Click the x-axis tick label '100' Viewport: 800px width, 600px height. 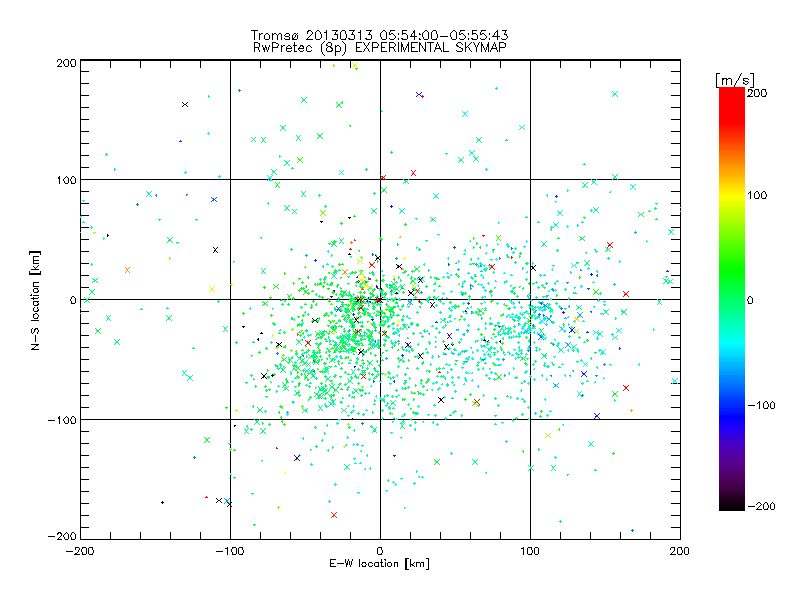[x=530, y=551]
